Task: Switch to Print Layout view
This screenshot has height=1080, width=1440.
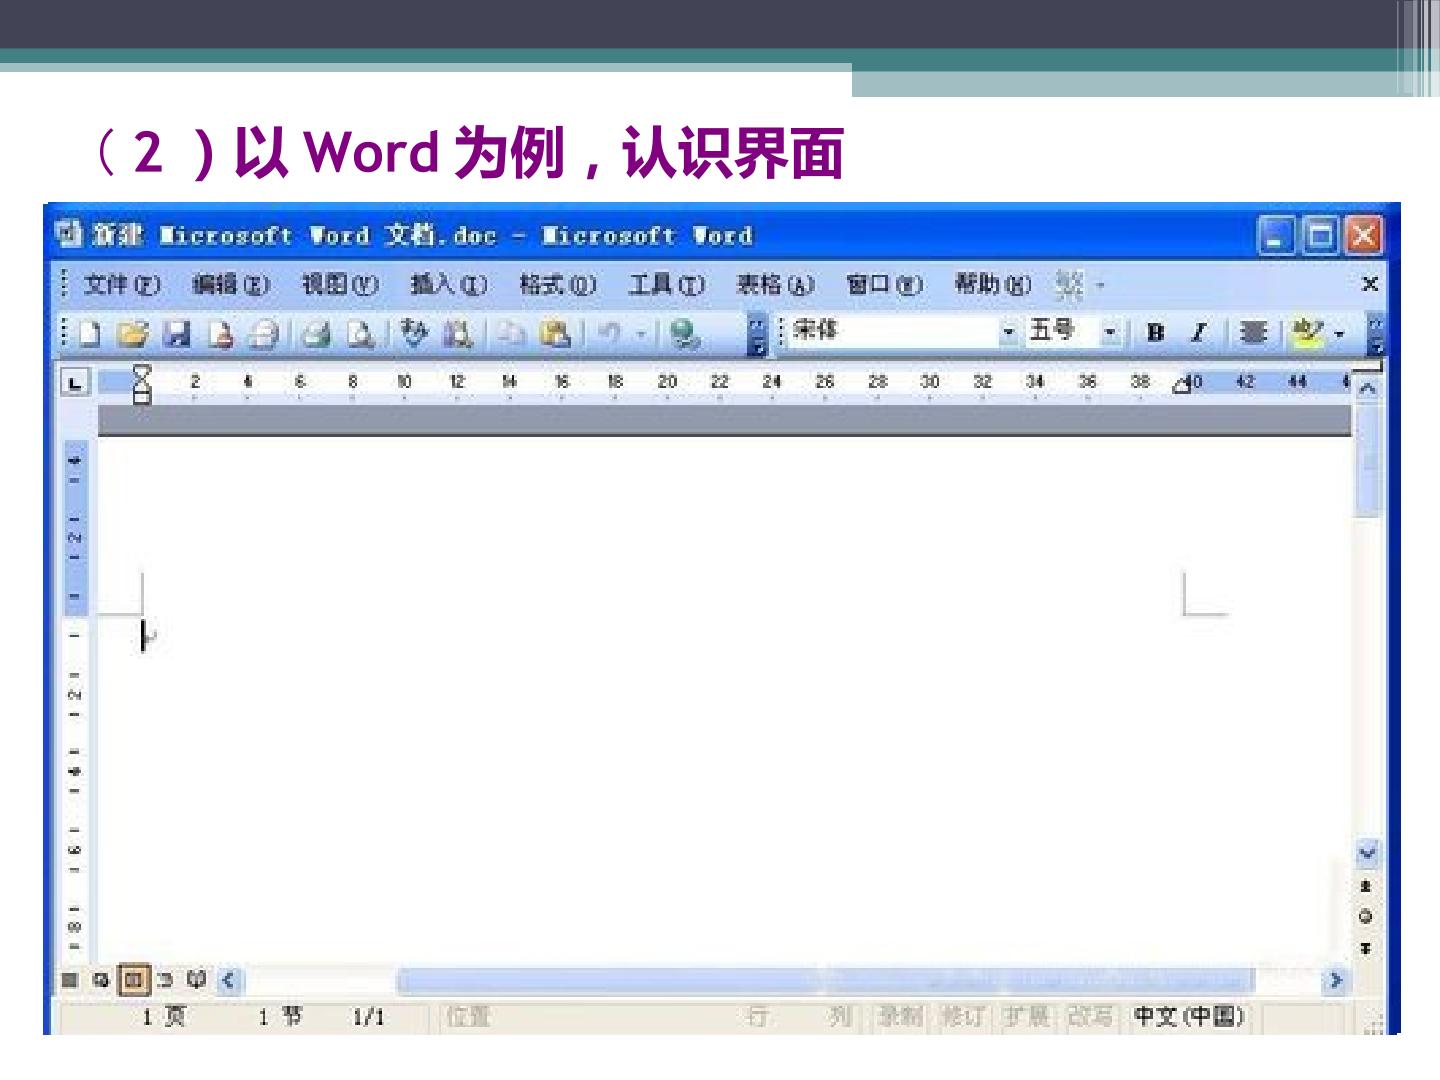Action: [134, 979]
